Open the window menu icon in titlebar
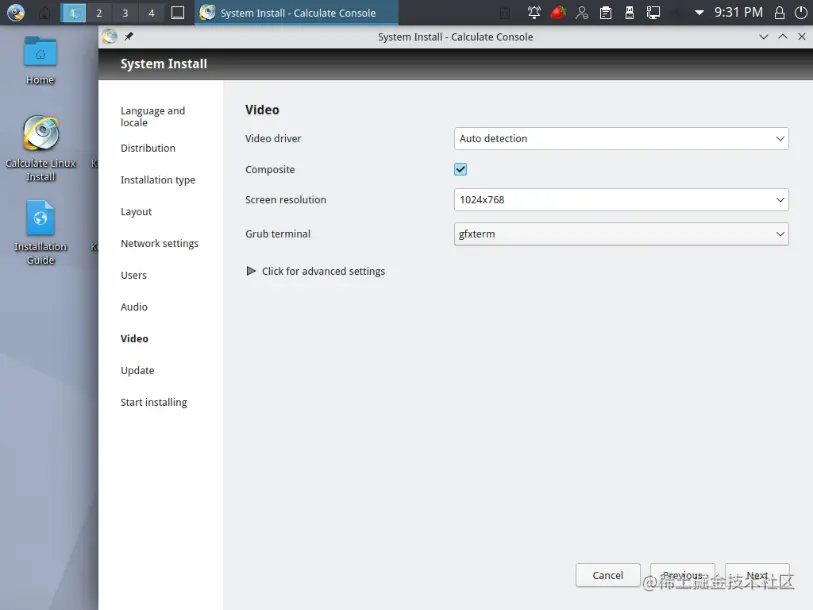Image resolution: width=813 pixels, height=610 pixels. coord(109,36)
